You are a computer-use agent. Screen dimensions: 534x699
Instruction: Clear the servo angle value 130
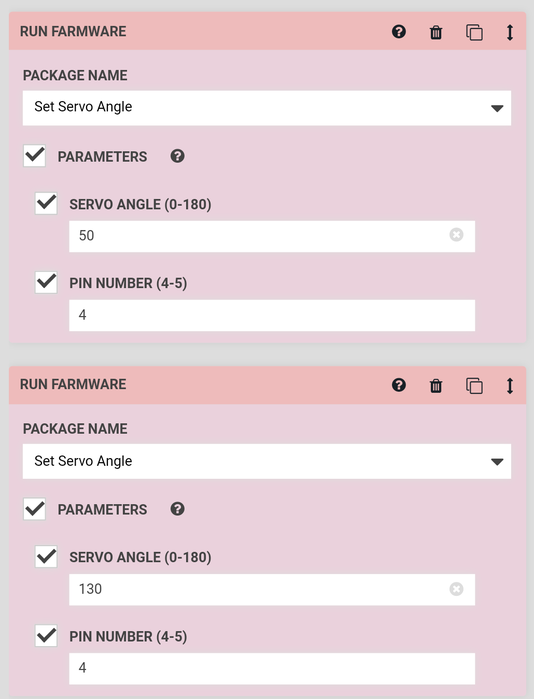456,589
